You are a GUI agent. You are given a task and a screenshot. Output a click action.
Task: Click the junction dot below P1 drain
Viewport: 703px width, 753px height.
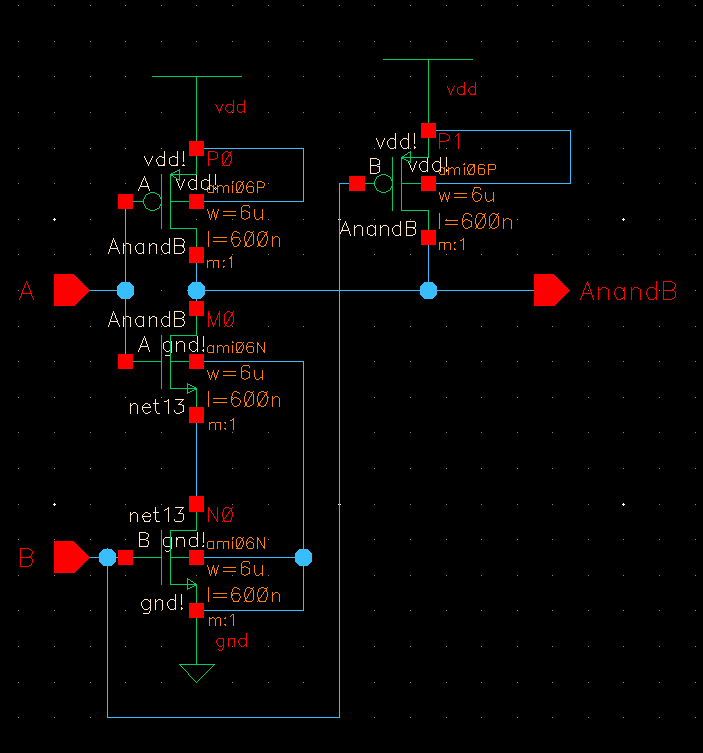pos(428,291)
